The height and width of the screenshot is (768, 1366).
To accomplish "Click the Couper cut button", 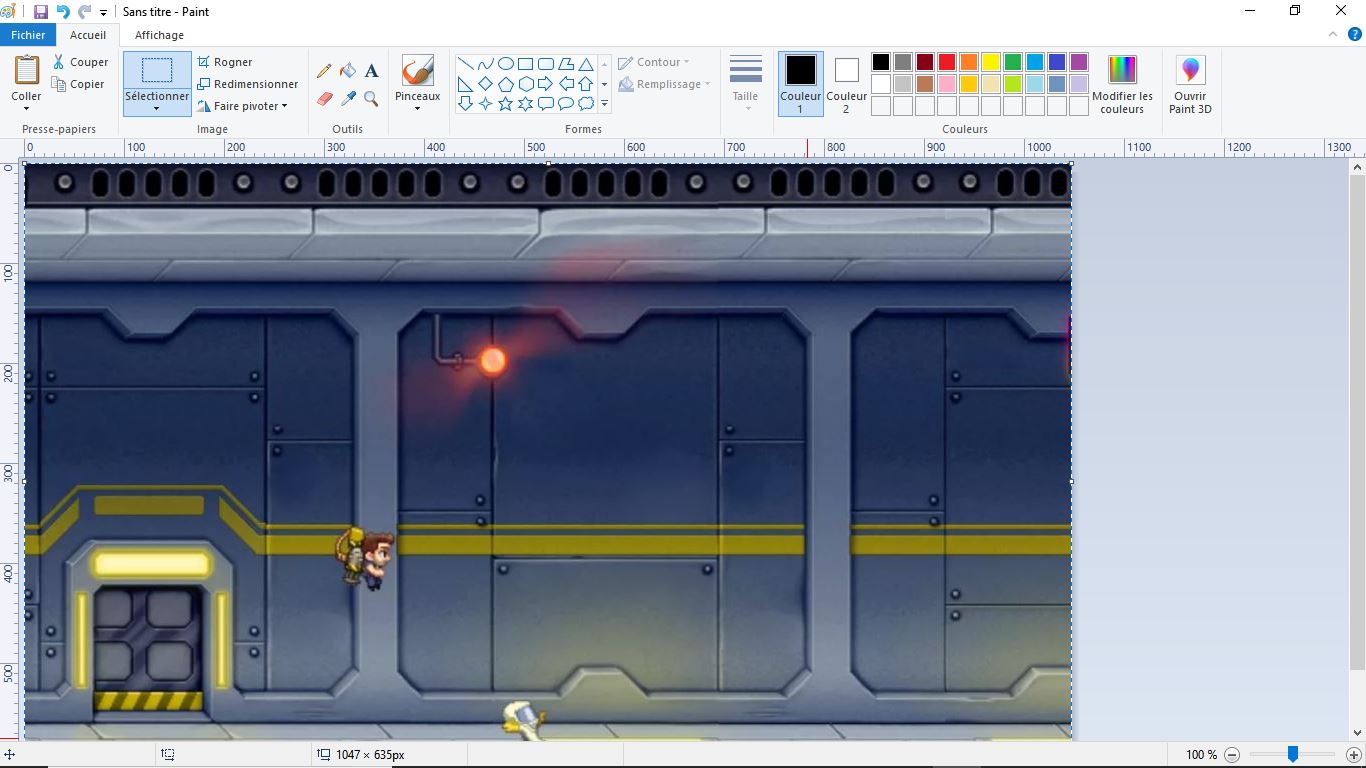I will tap(80, 62).
